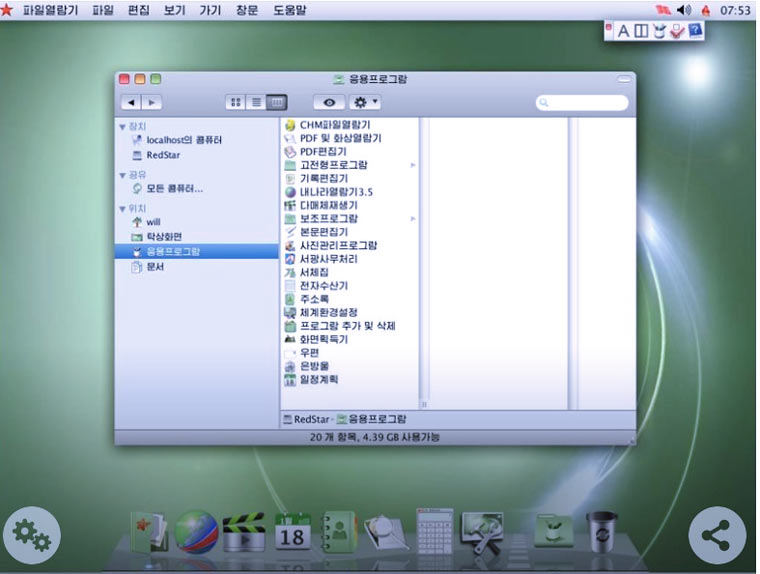Viewport: 760px width, 574px height.
Task: Switch to column view mode
Action: click(277, 102)
